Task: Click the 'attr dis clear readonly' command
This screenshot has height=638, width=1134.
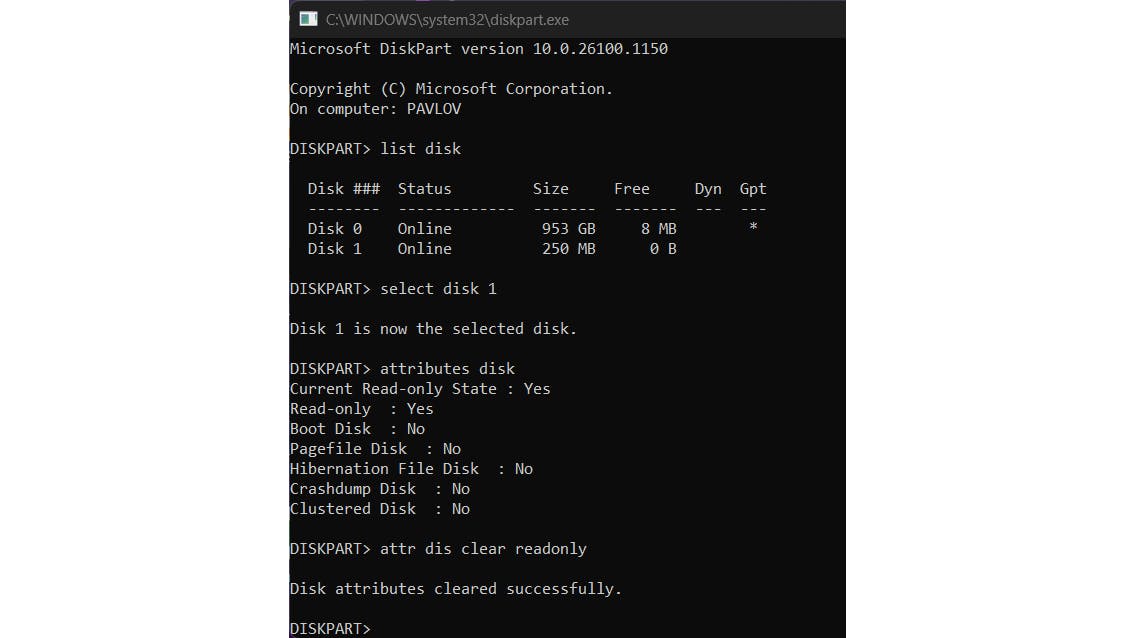Action: 483,549
